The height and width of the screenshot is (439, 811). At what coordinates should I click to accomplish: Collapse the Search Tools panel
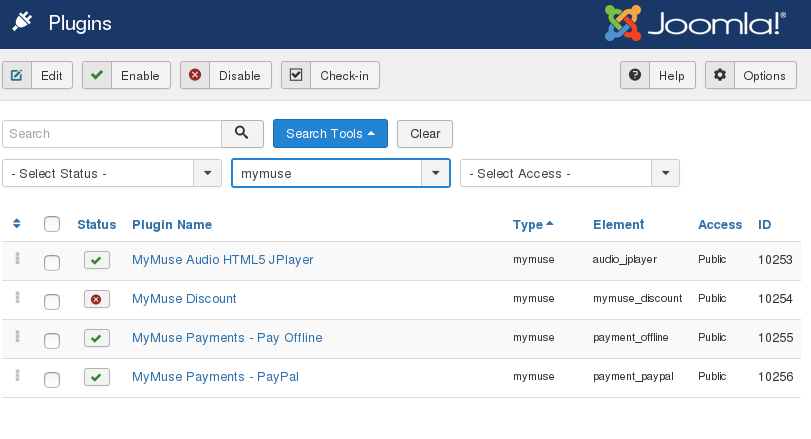point(330,133)
